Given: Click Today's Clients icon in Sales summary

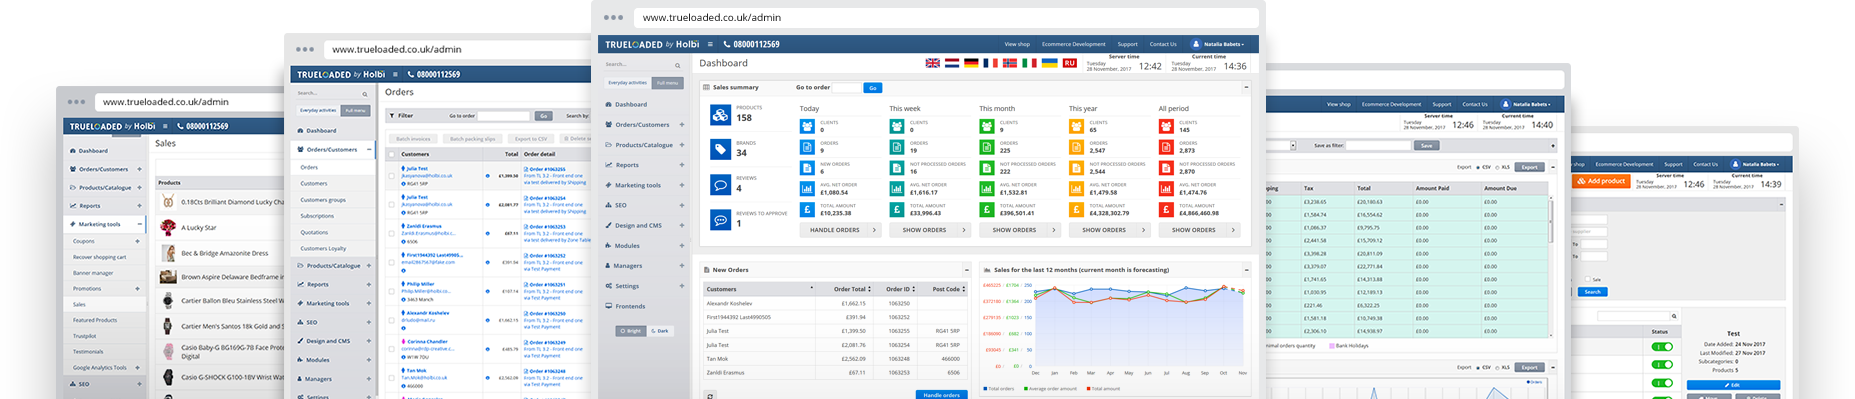Looking at the screenshot, I should point(807,126).
